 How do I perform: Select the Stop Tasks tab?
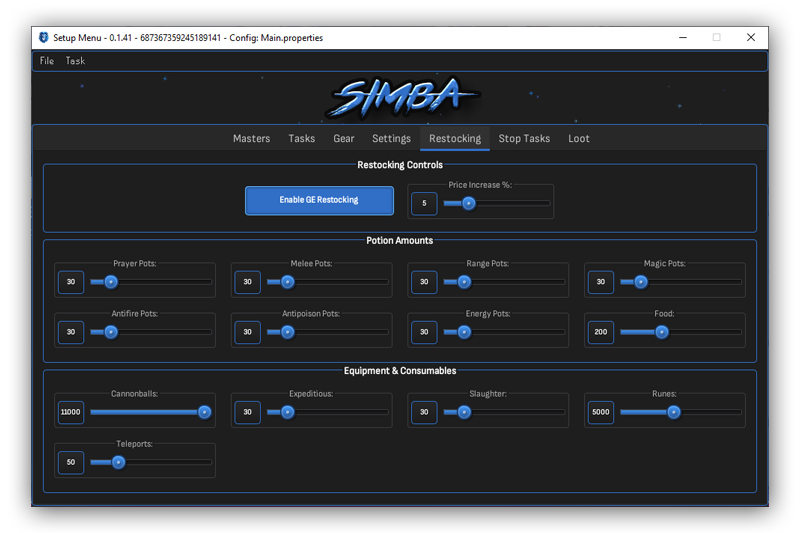tap(524, 139)
